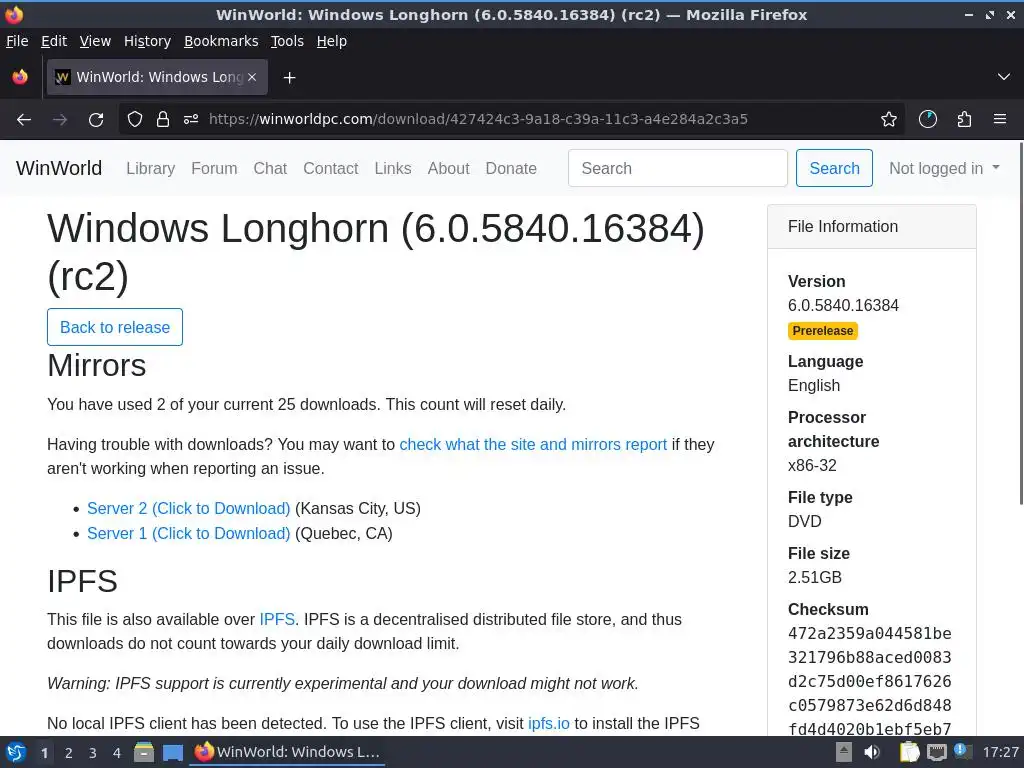
Task: Click the Back to release button
Action: coord(115,327)
